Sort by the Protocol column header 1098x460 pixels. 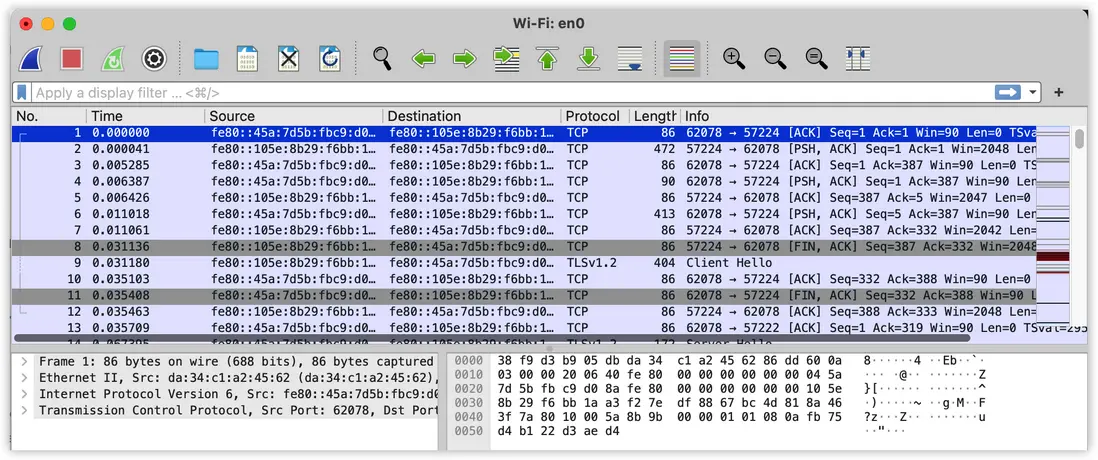coord(595,116)
